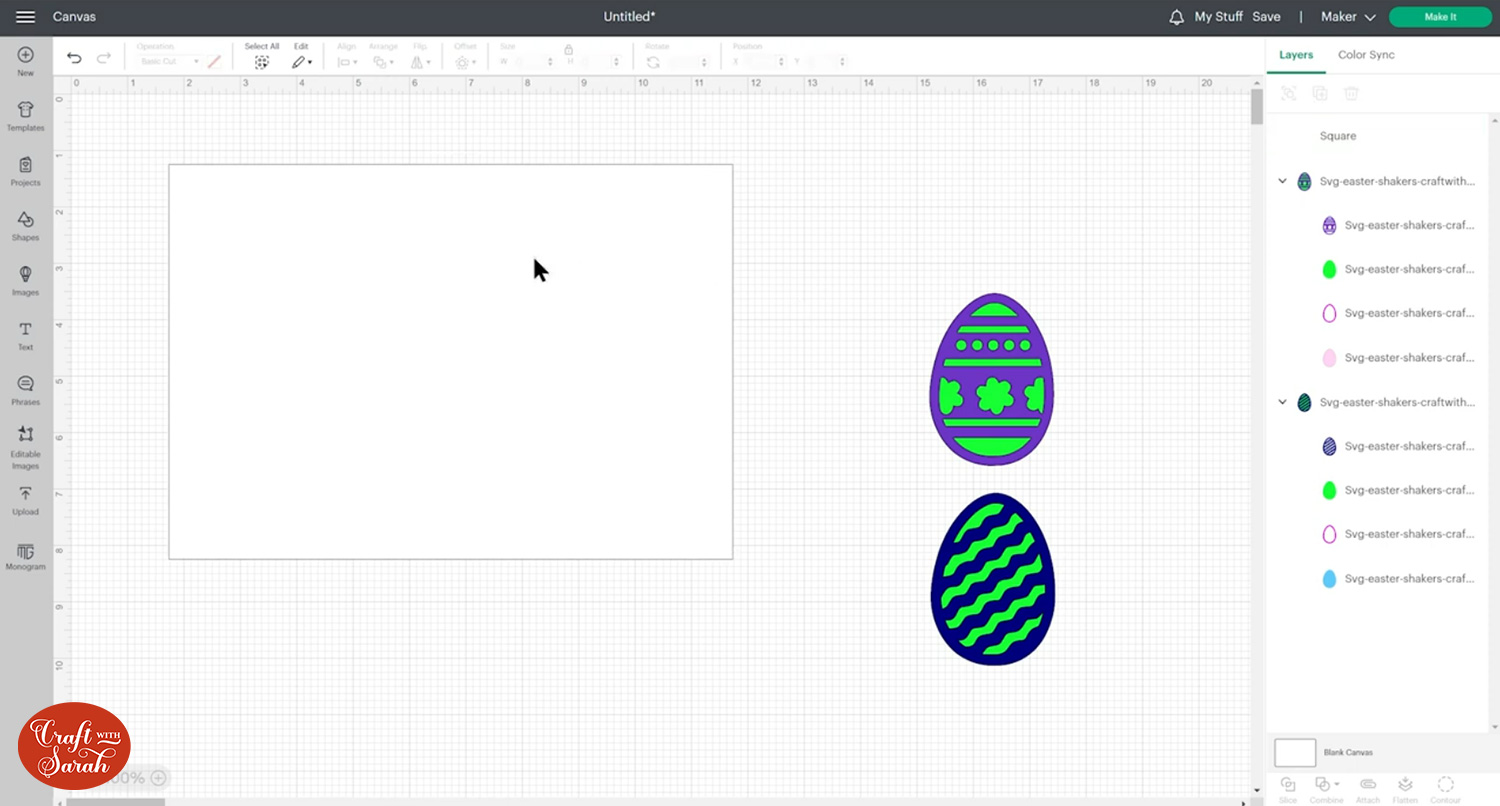The image size is (1500, 806).
Task: Open Editable Images in the sidebar
Action: [26, 447]
